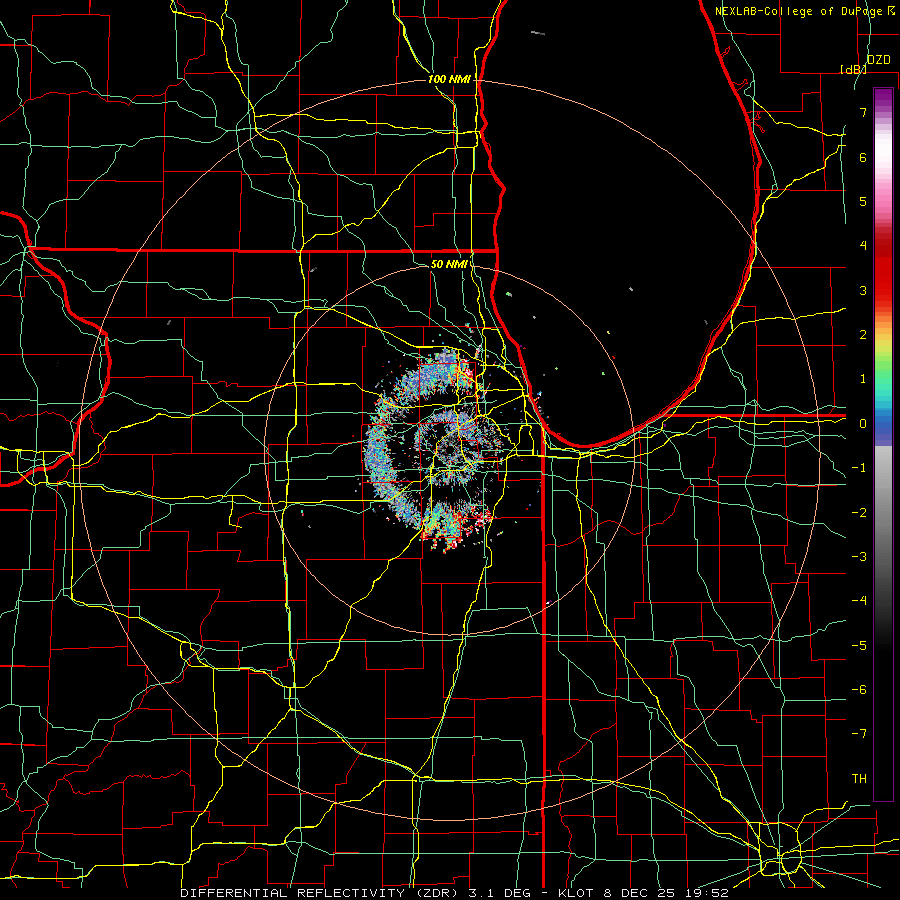
Task: Click the '100 NMI' range ring label
Action: (x=449, y=79)
